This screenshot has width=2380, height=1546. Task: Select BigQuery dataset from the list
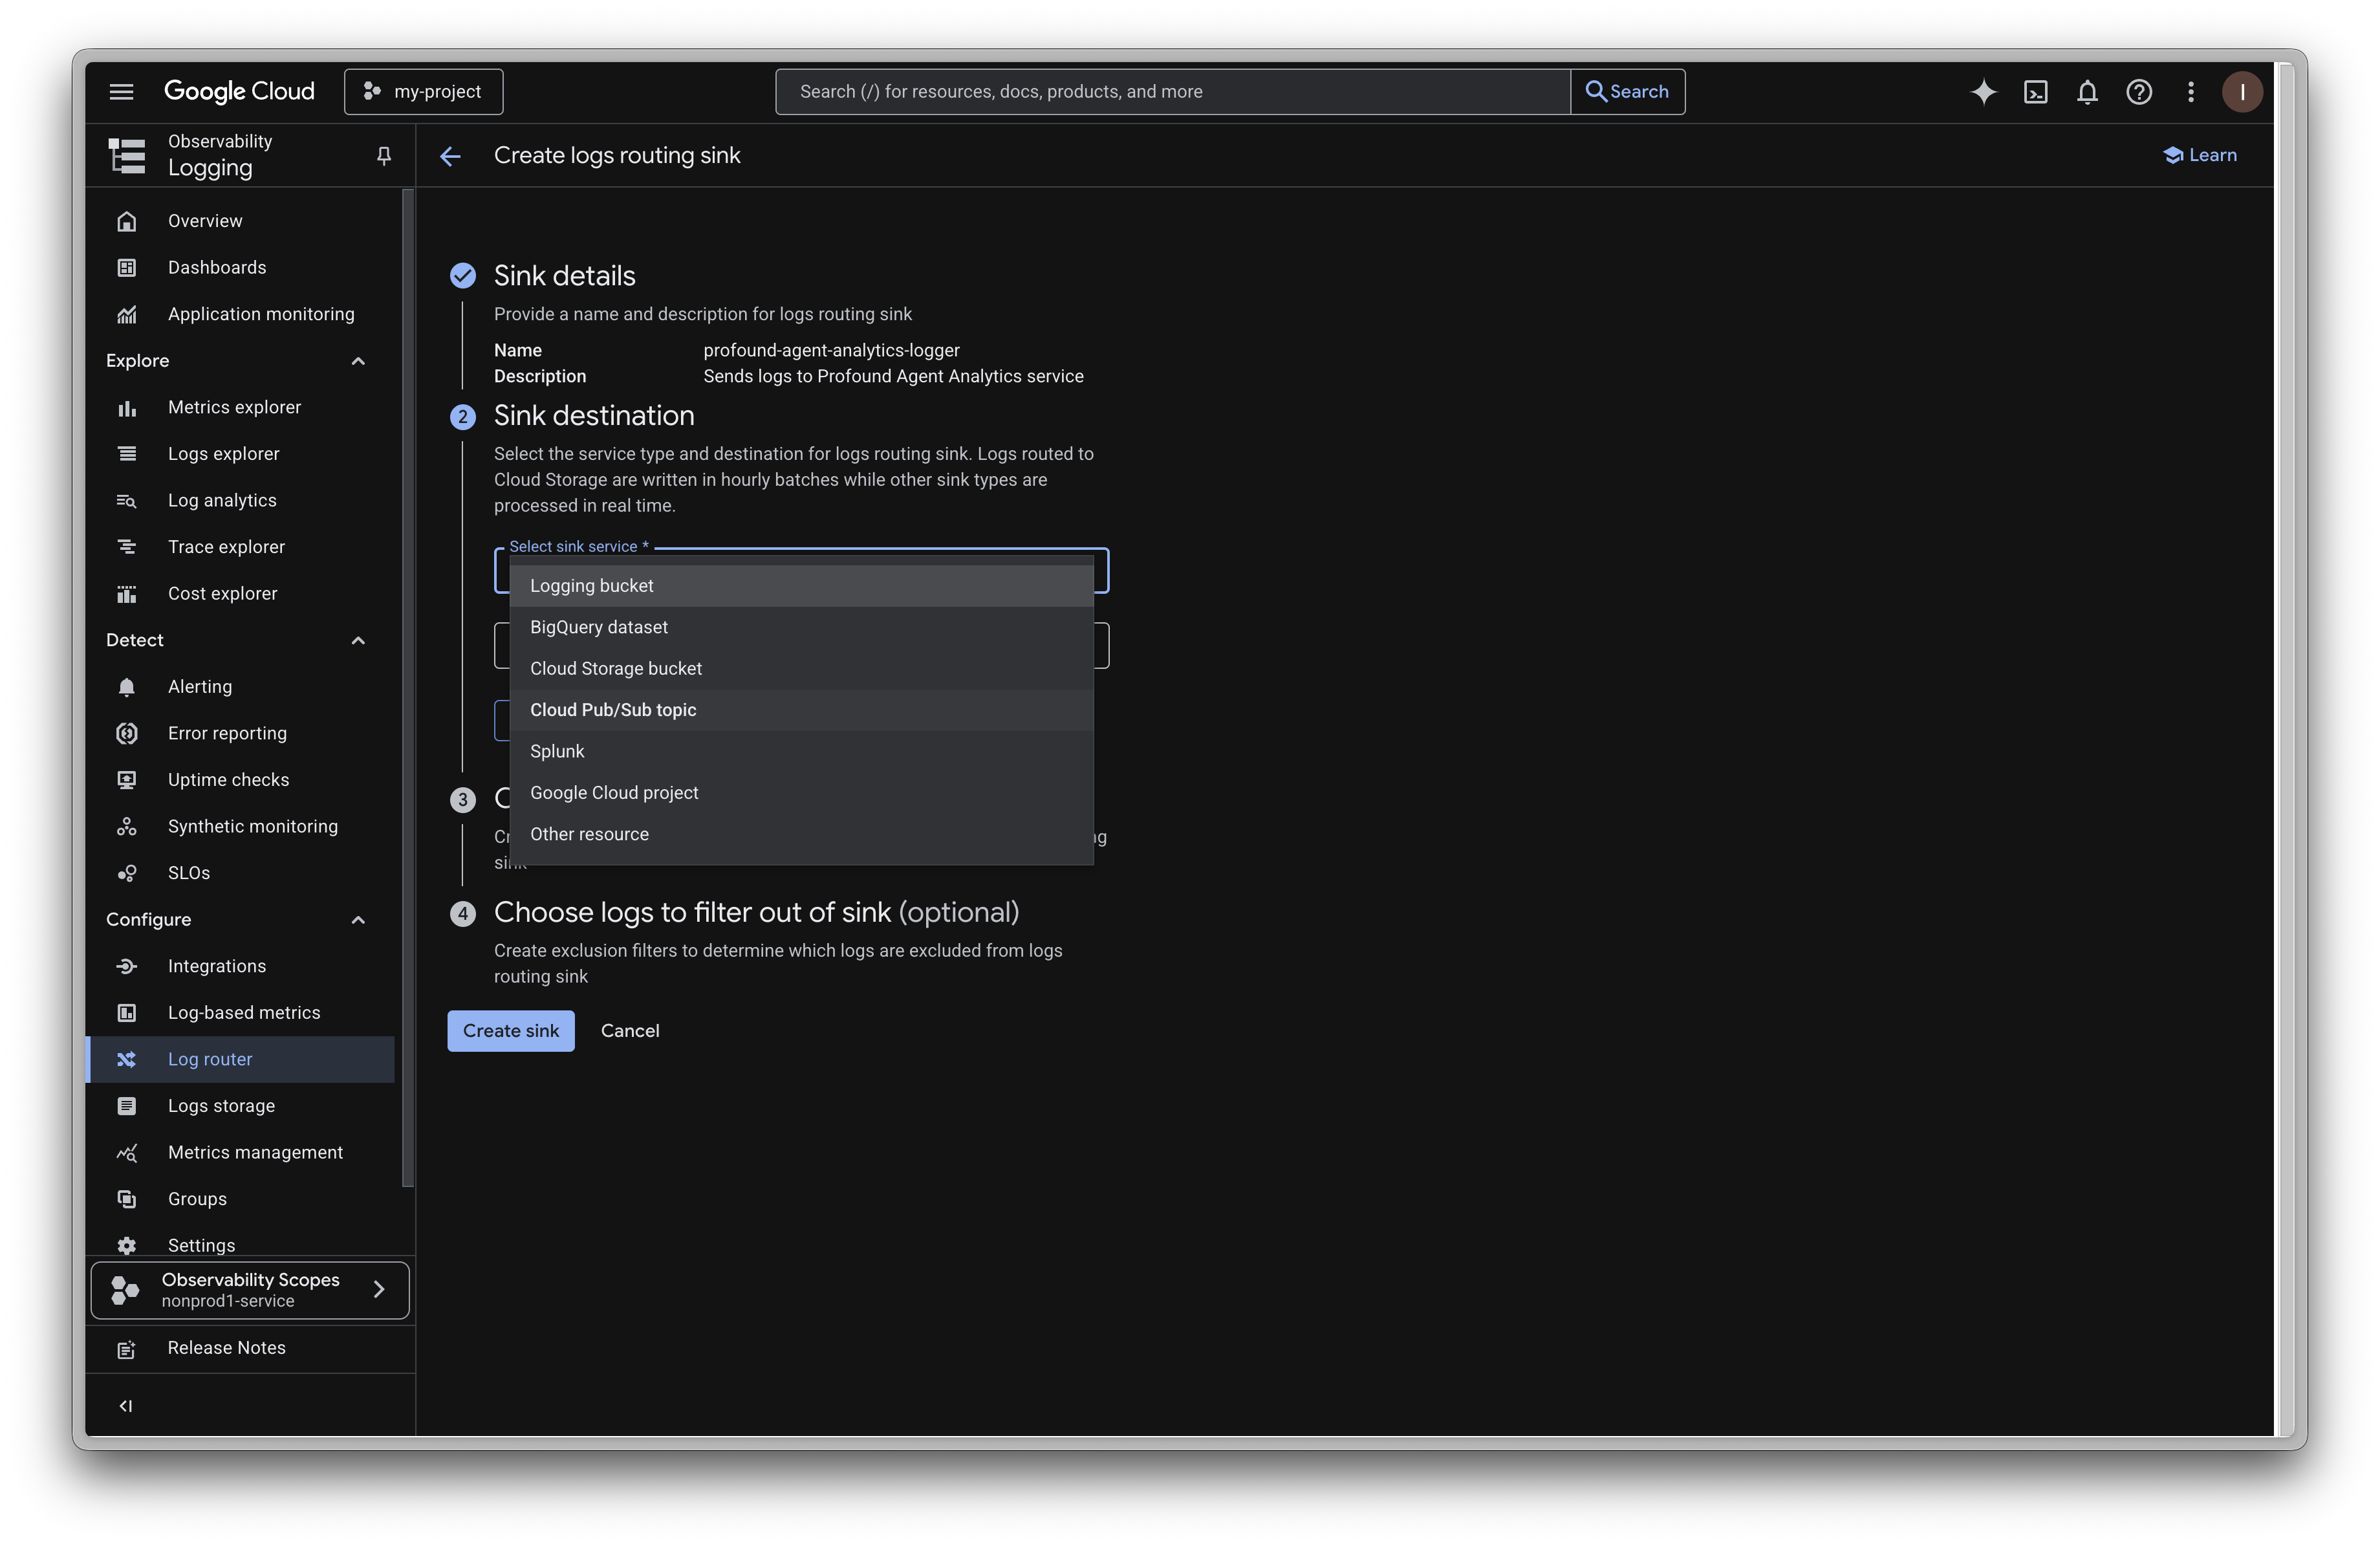[599, 627]
